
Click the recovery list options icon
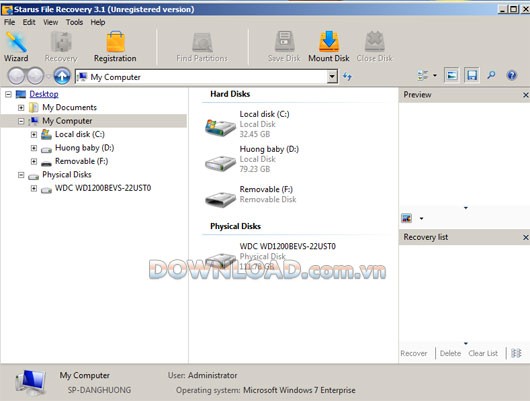516,353
